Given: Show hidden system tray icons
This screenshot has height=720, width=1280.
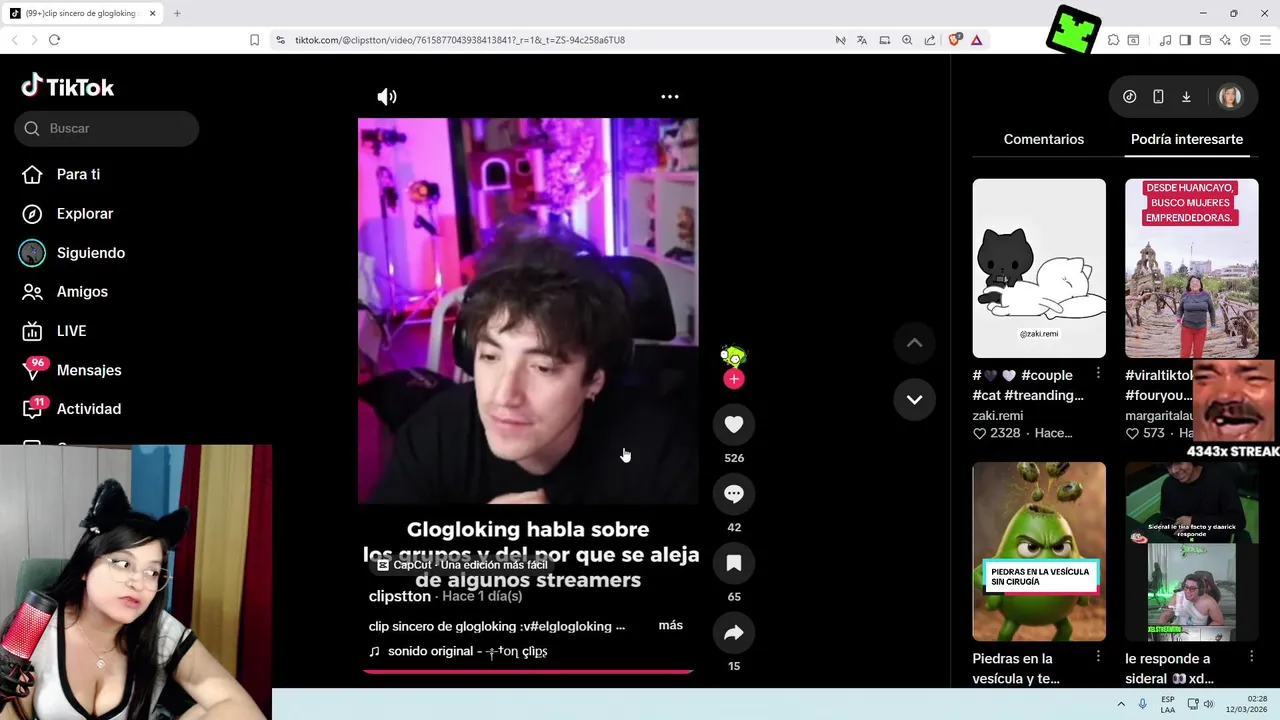Looking at the screenshot, I should [1121, 704].
